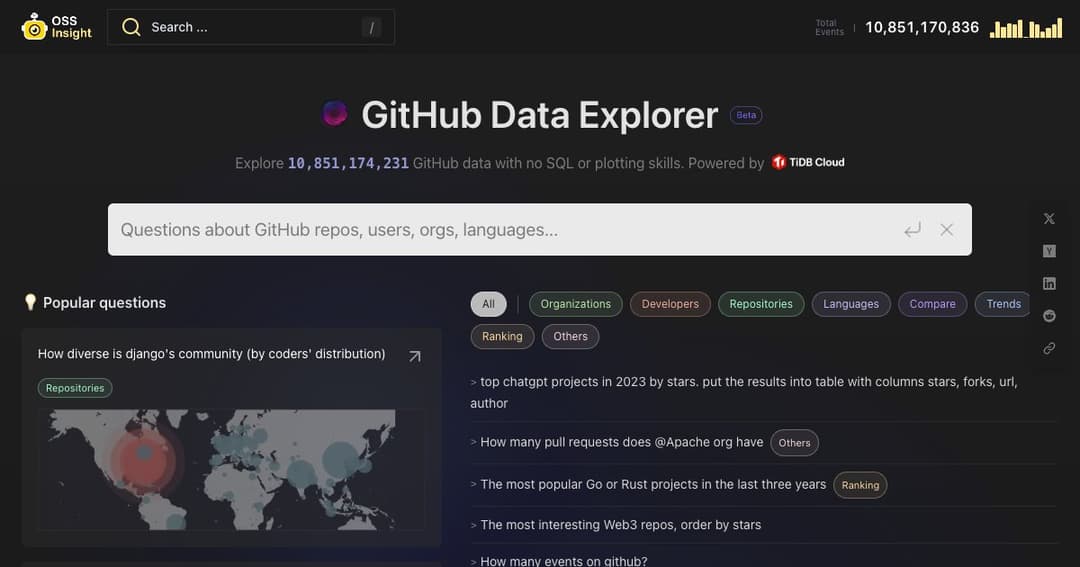Click the Total Events counter 10,851,170,836
The height and width of the screenshot is (567, 1080).
[x=922, y=28]
